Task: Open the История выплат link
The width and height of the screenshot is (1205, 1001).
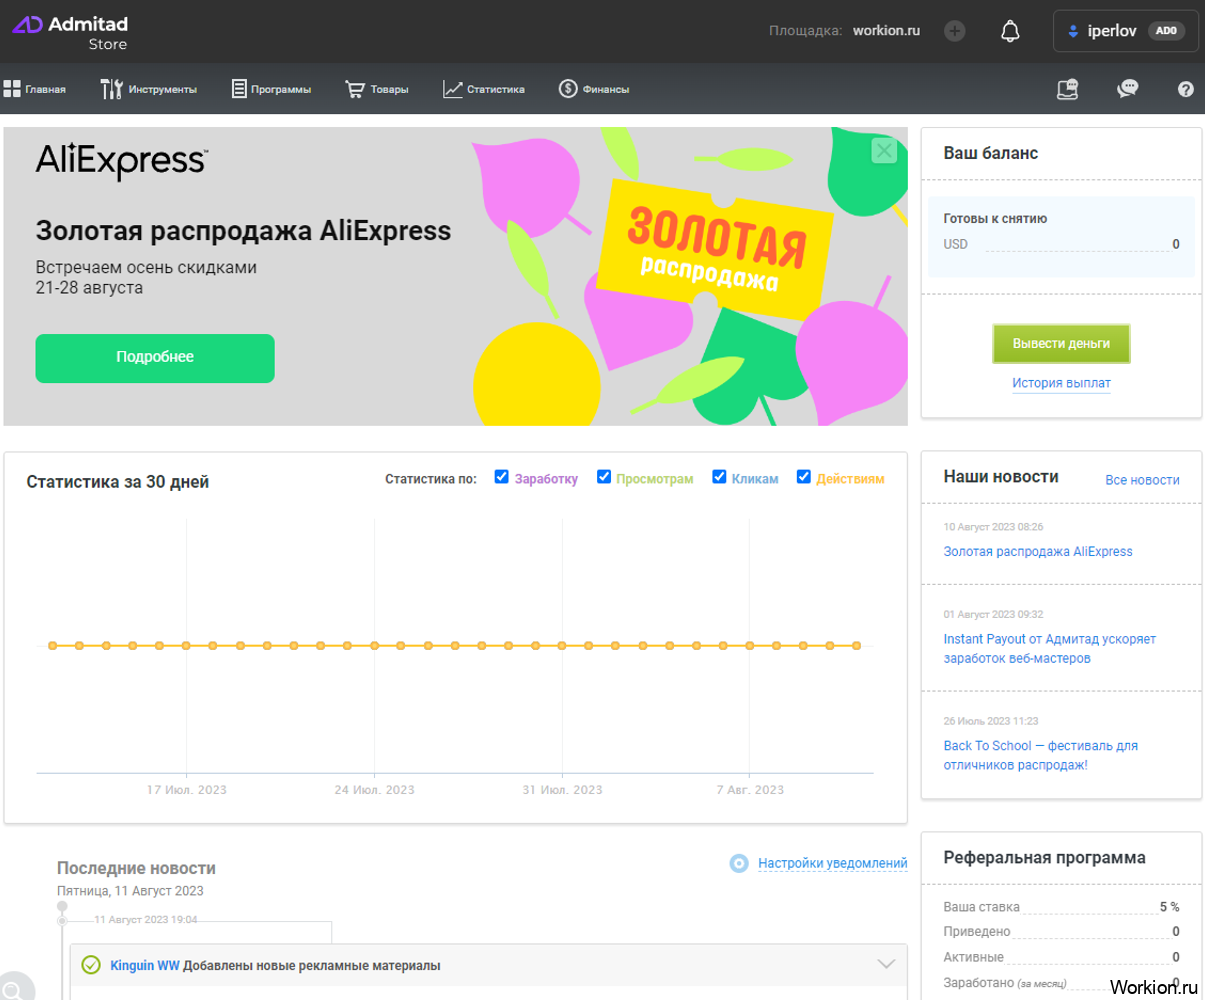Action: click(1061, 383)
